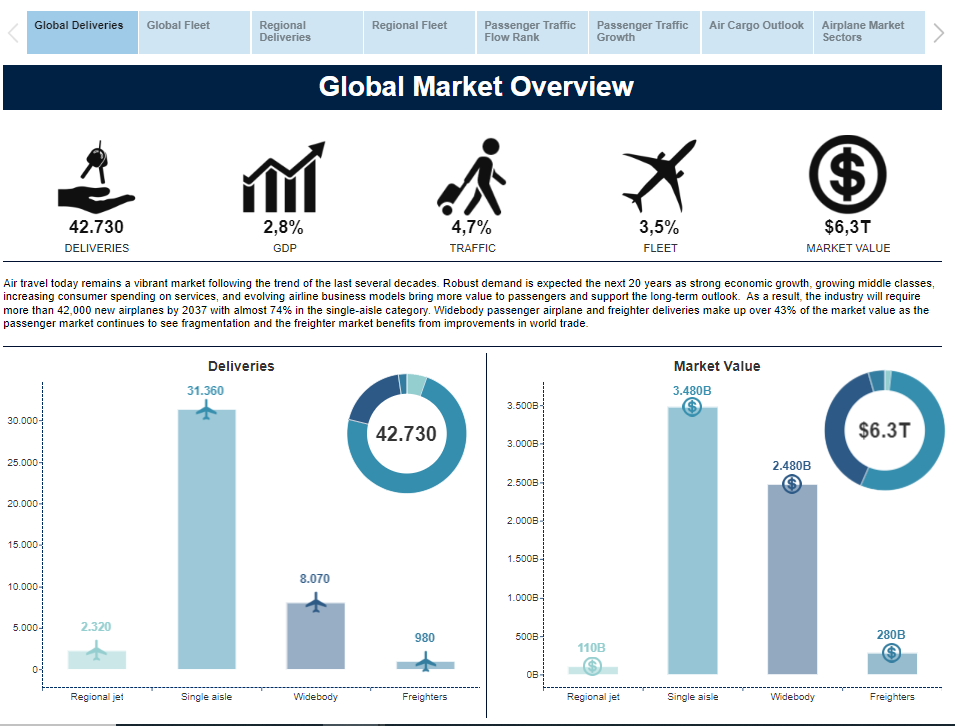955x726 pixels.
Task: Click the 280B market value label
Action: (891, 635)
